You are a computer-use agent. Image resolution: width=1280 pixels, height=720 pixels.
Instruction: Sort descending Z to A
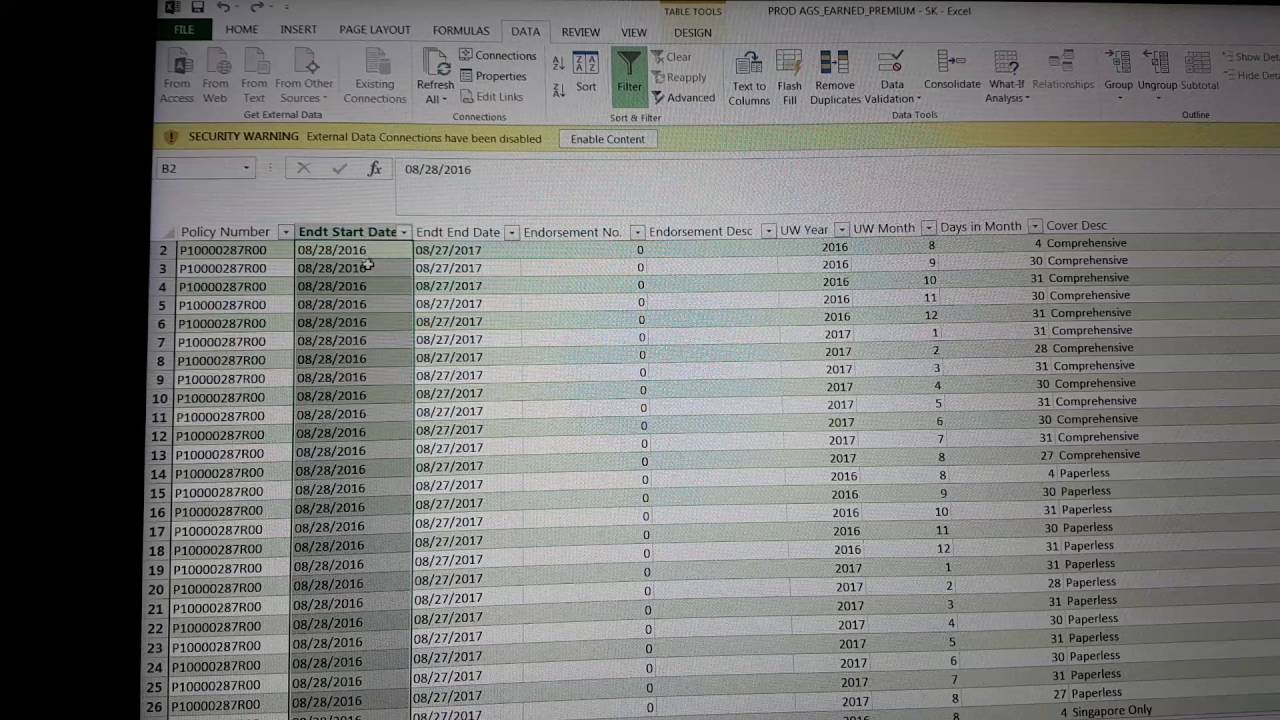pyautogui.click(x=558, y=90)
